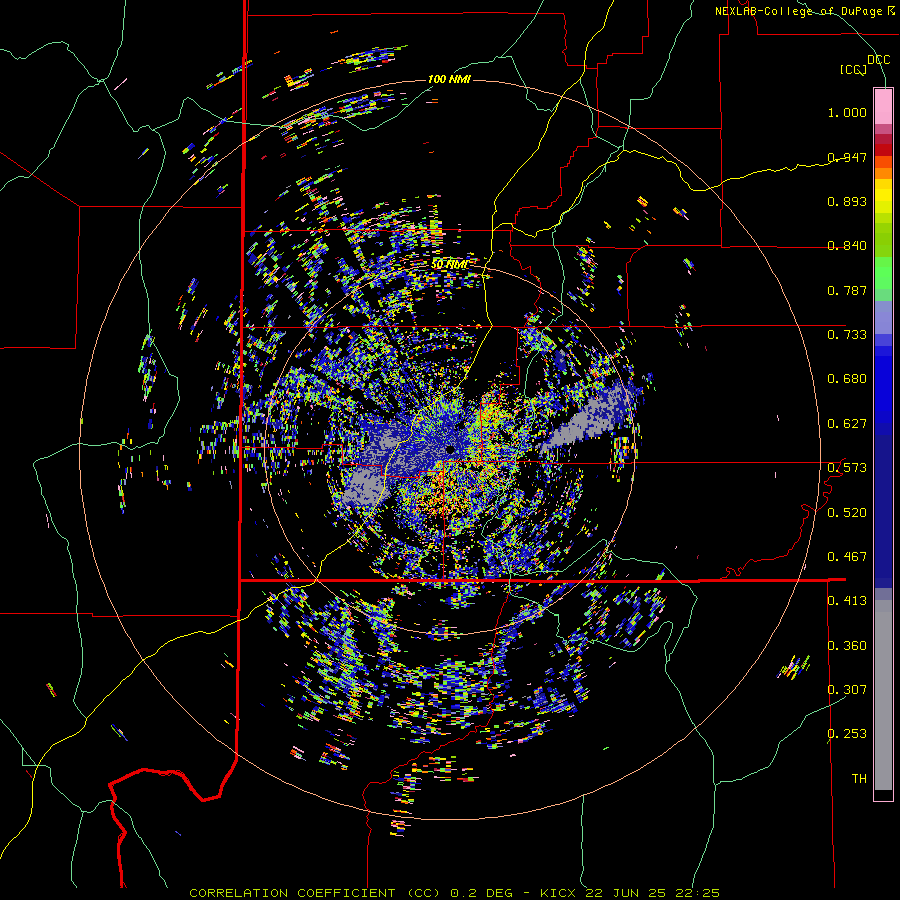Click the 50 NMI range ring label
900x900 pixels.
(449, 264)
